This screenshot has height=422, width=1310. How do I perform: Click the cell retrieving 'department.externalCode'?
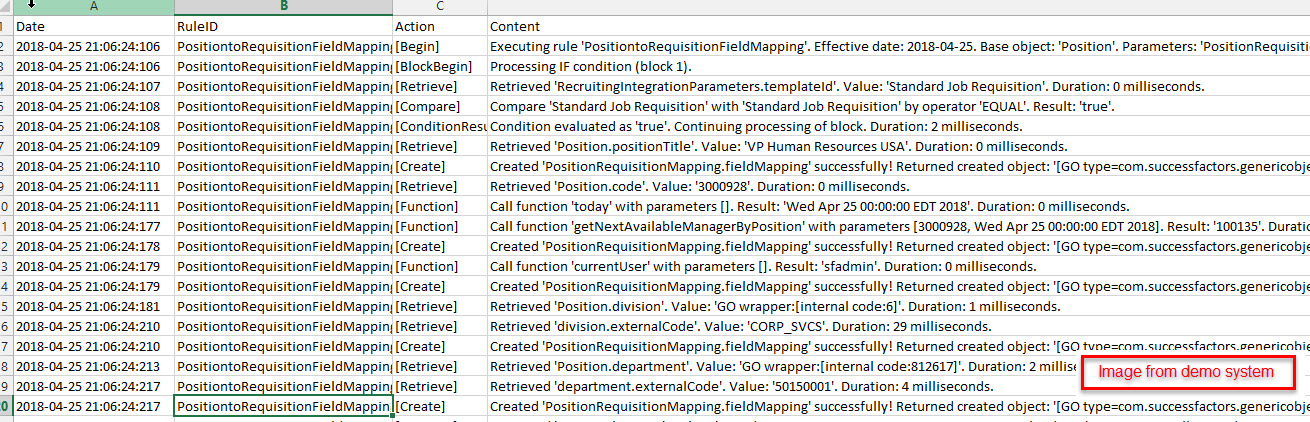coord(898,387)
